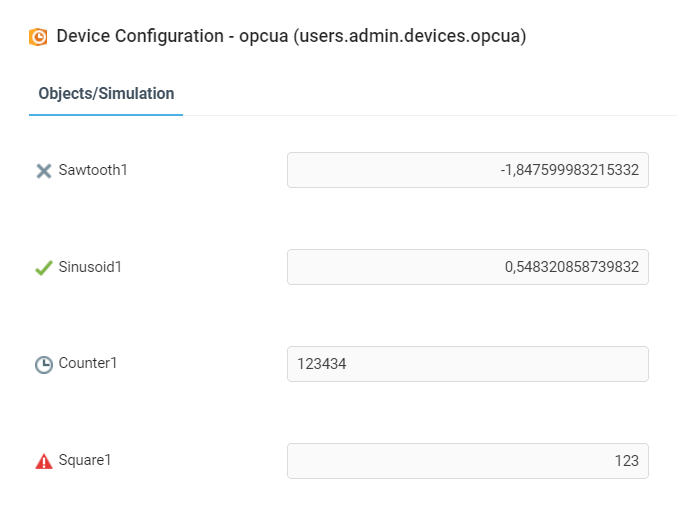This screenshot has width=677, height=519.
Task: Click the red warning triangle beside Square1
Action: point(44,462)
